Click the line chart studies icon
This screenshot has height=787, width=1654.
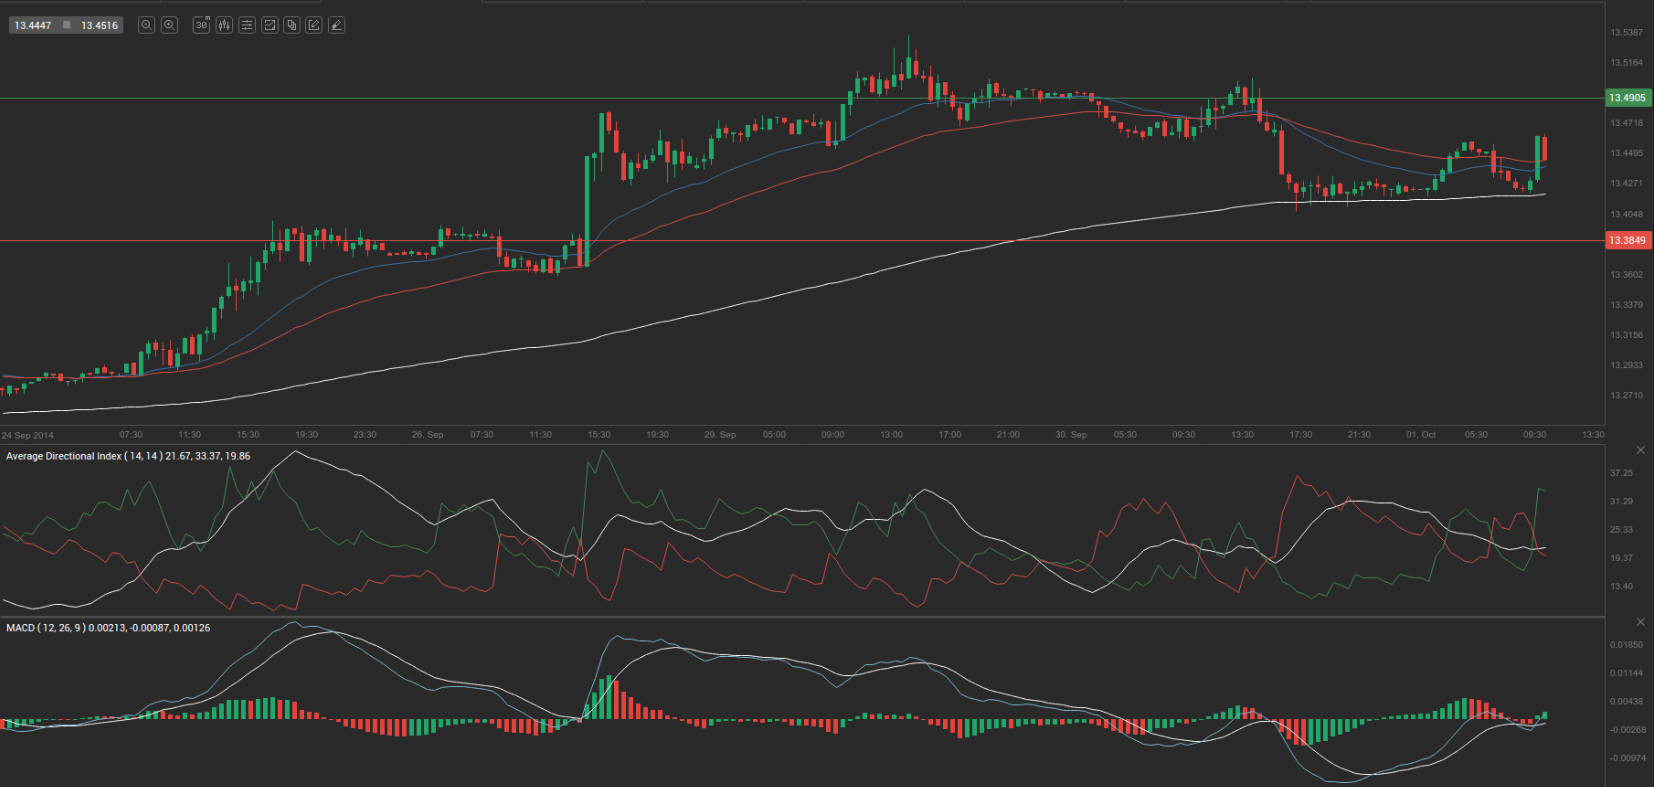(269, 25)
